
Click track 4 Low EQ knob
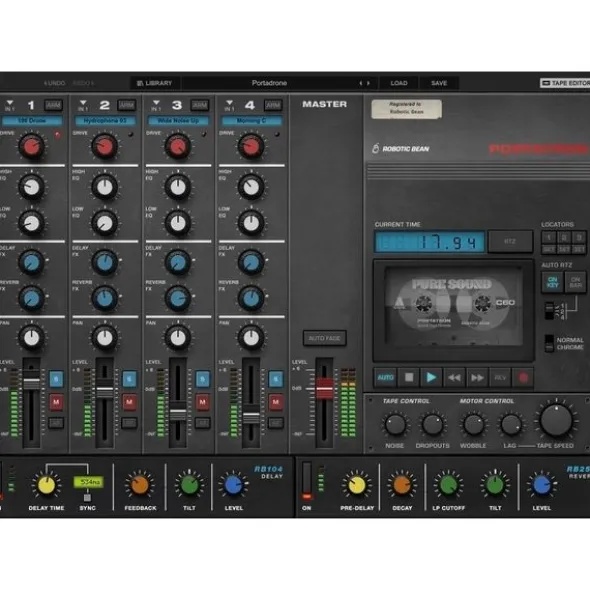(251, 223)
